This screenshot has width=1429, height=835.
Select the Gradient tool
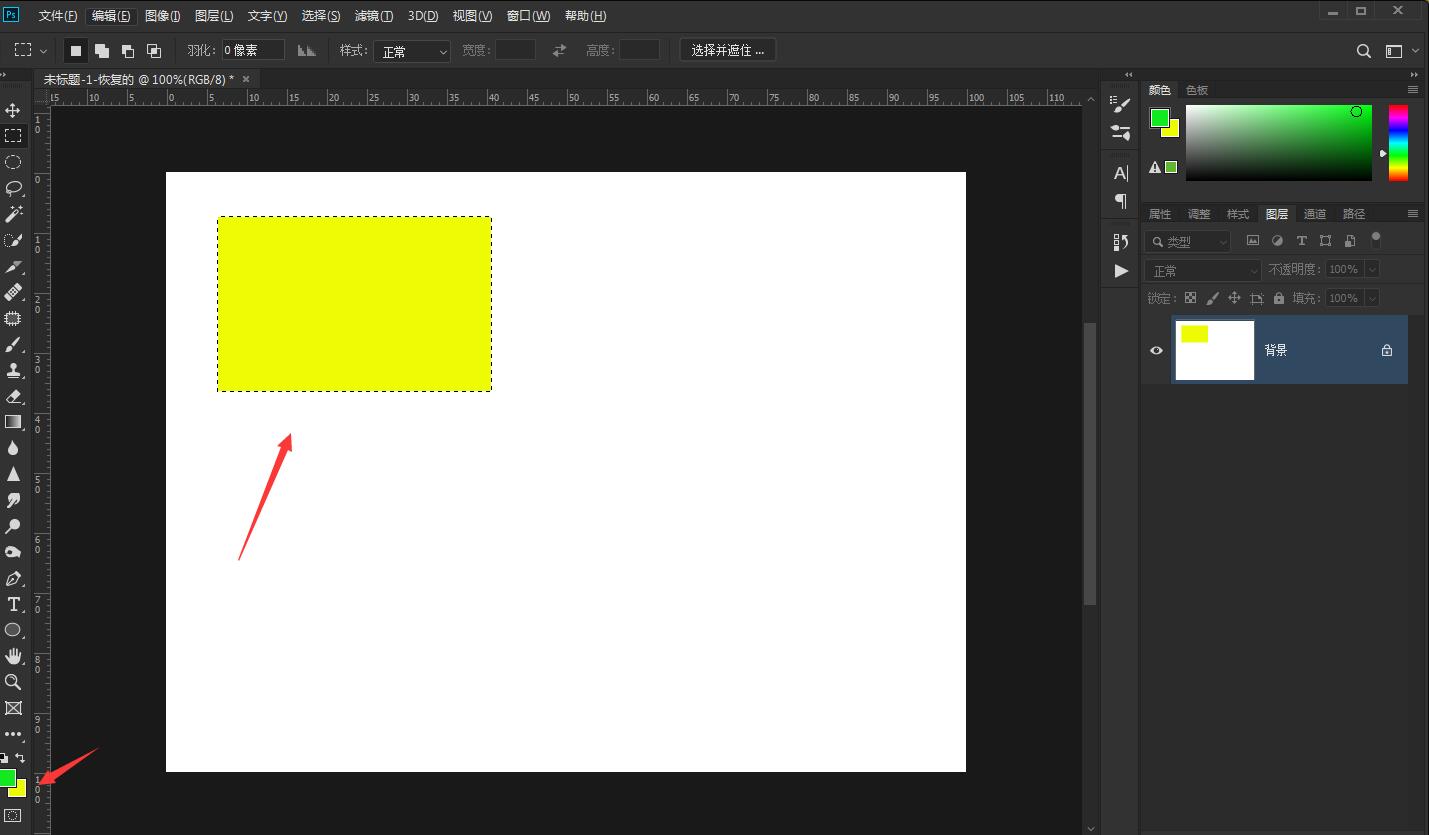pyautogui.click(x=13, y=422)
